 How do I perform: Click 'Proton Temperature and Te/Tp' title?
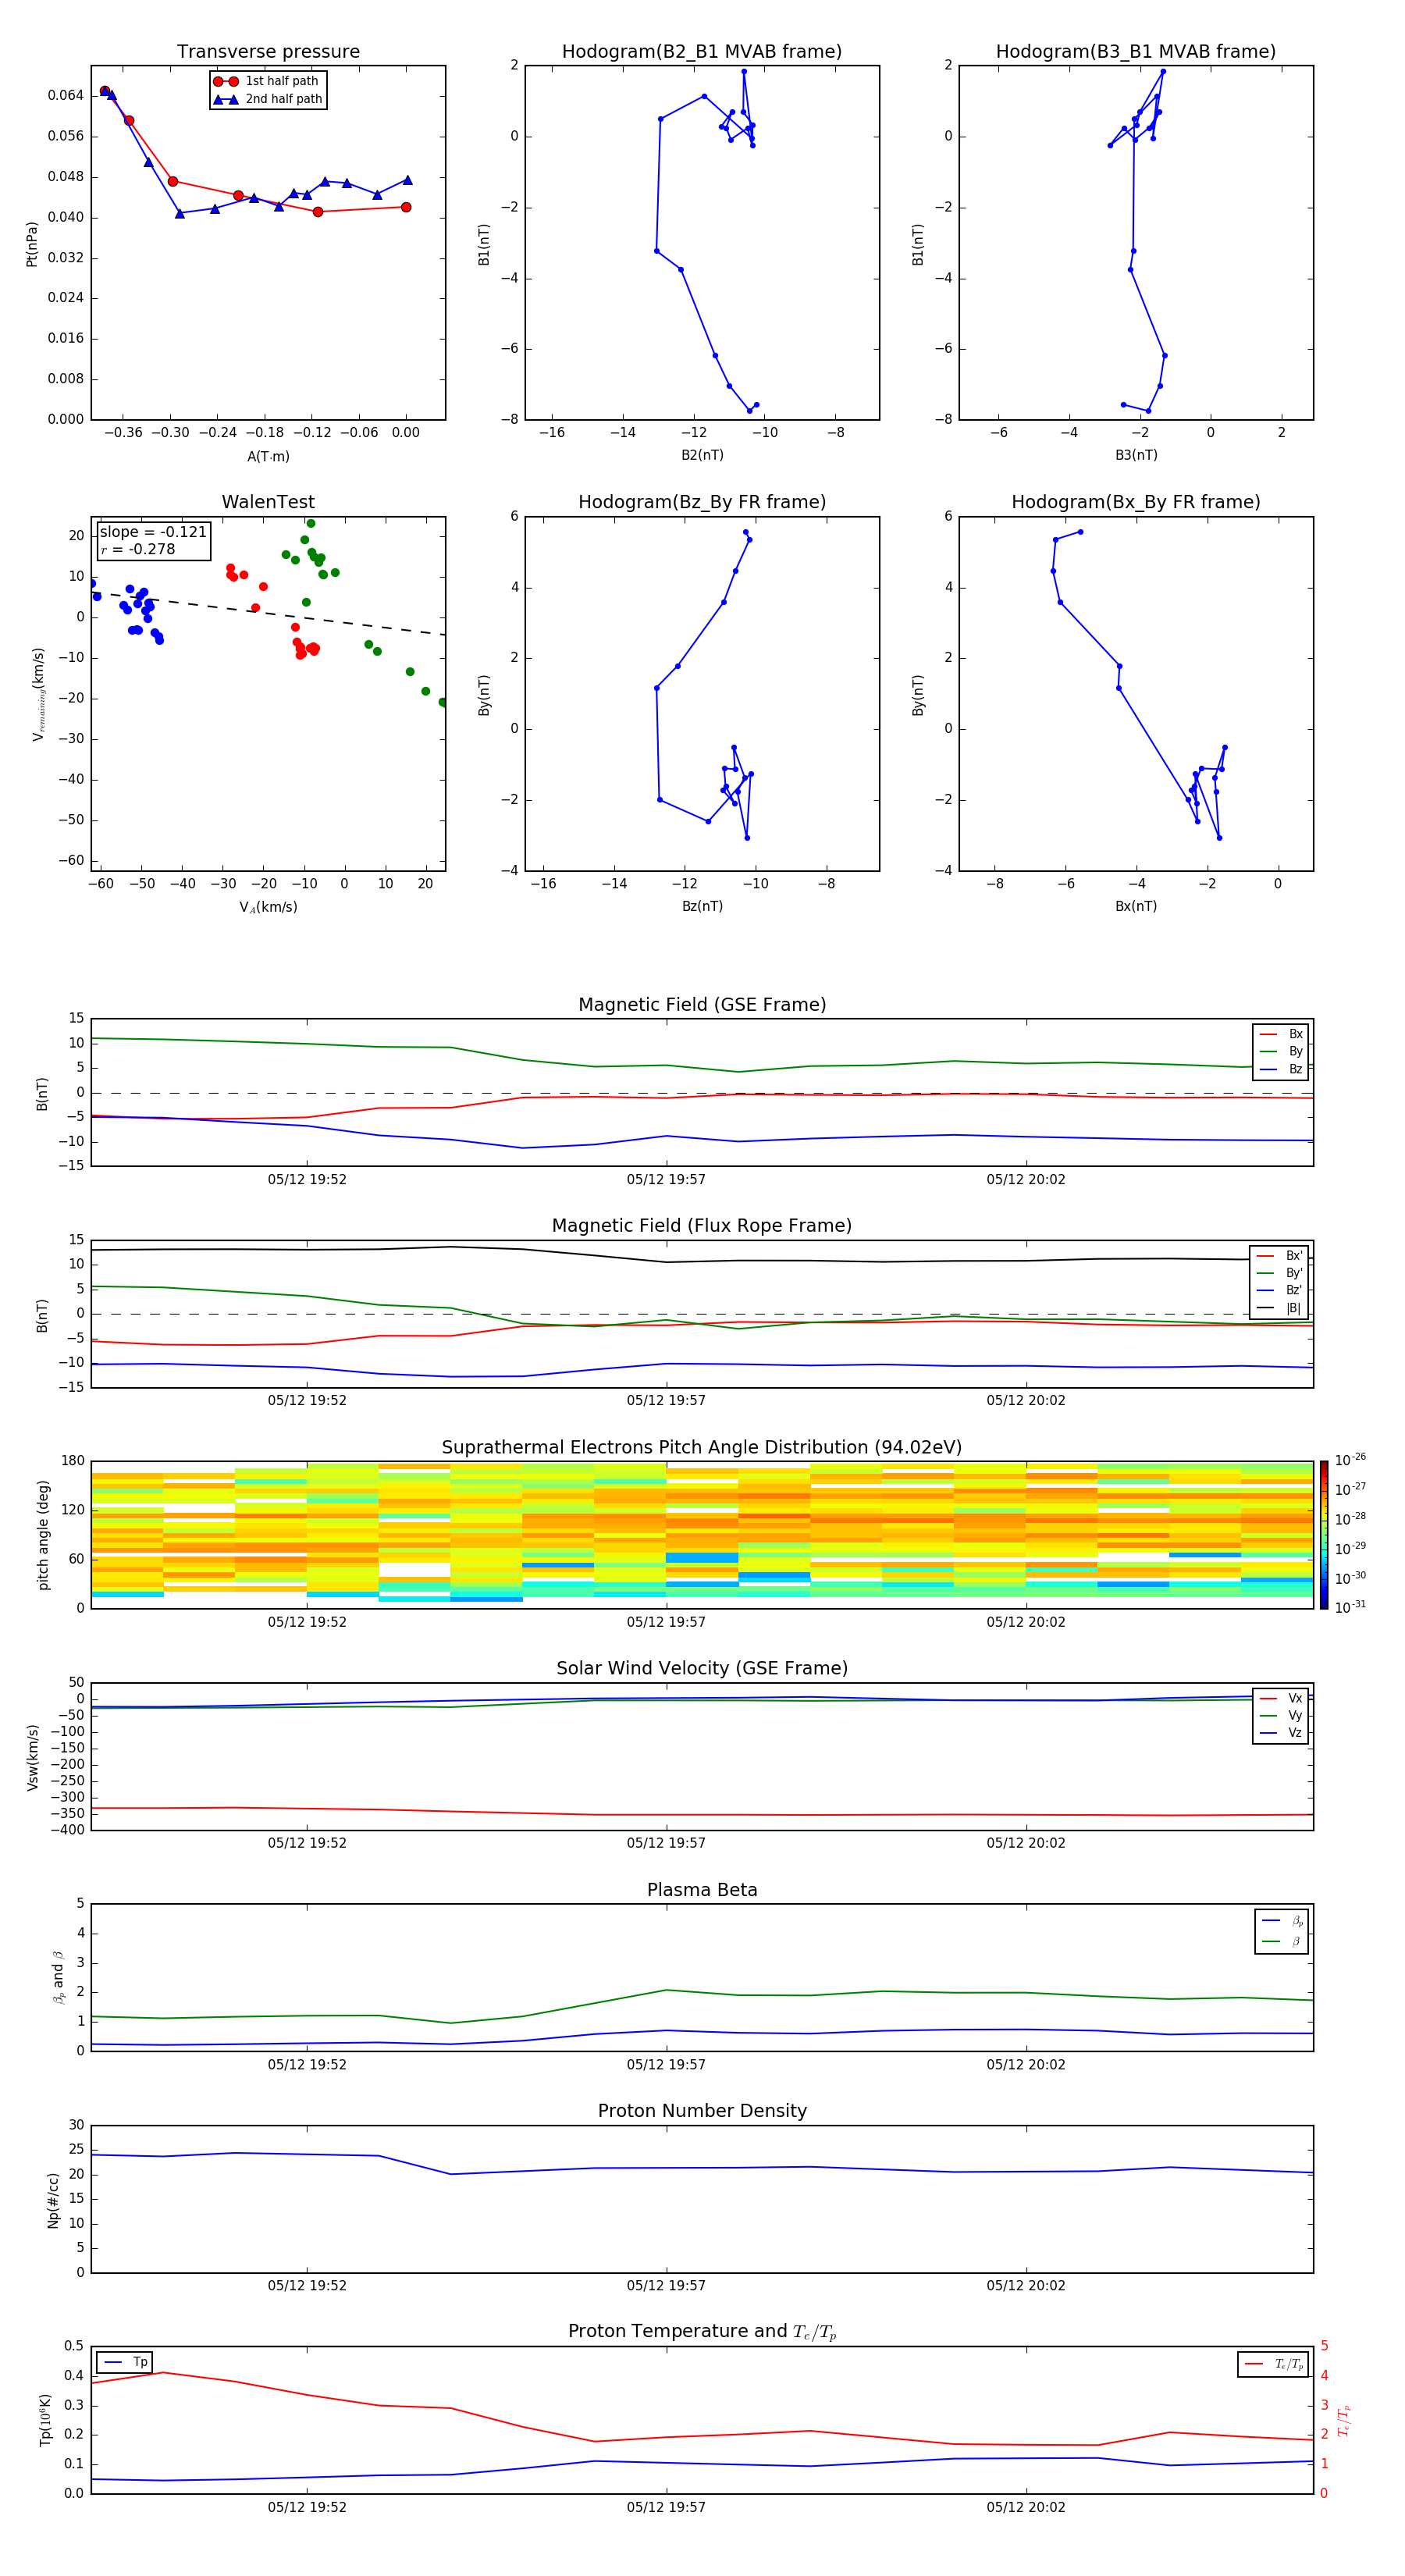point(702,2331)
